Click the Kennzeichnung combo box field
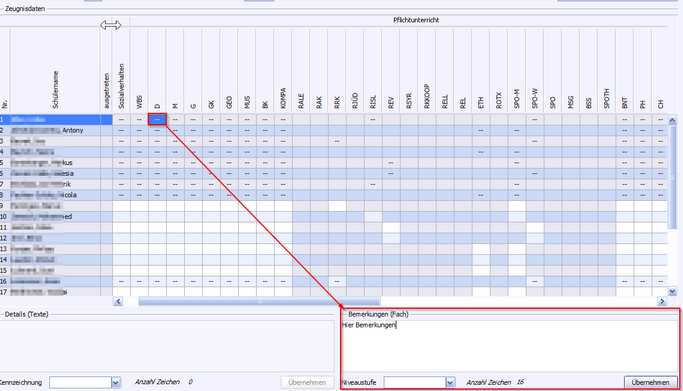The image size is (683, 391). [81, 383]
